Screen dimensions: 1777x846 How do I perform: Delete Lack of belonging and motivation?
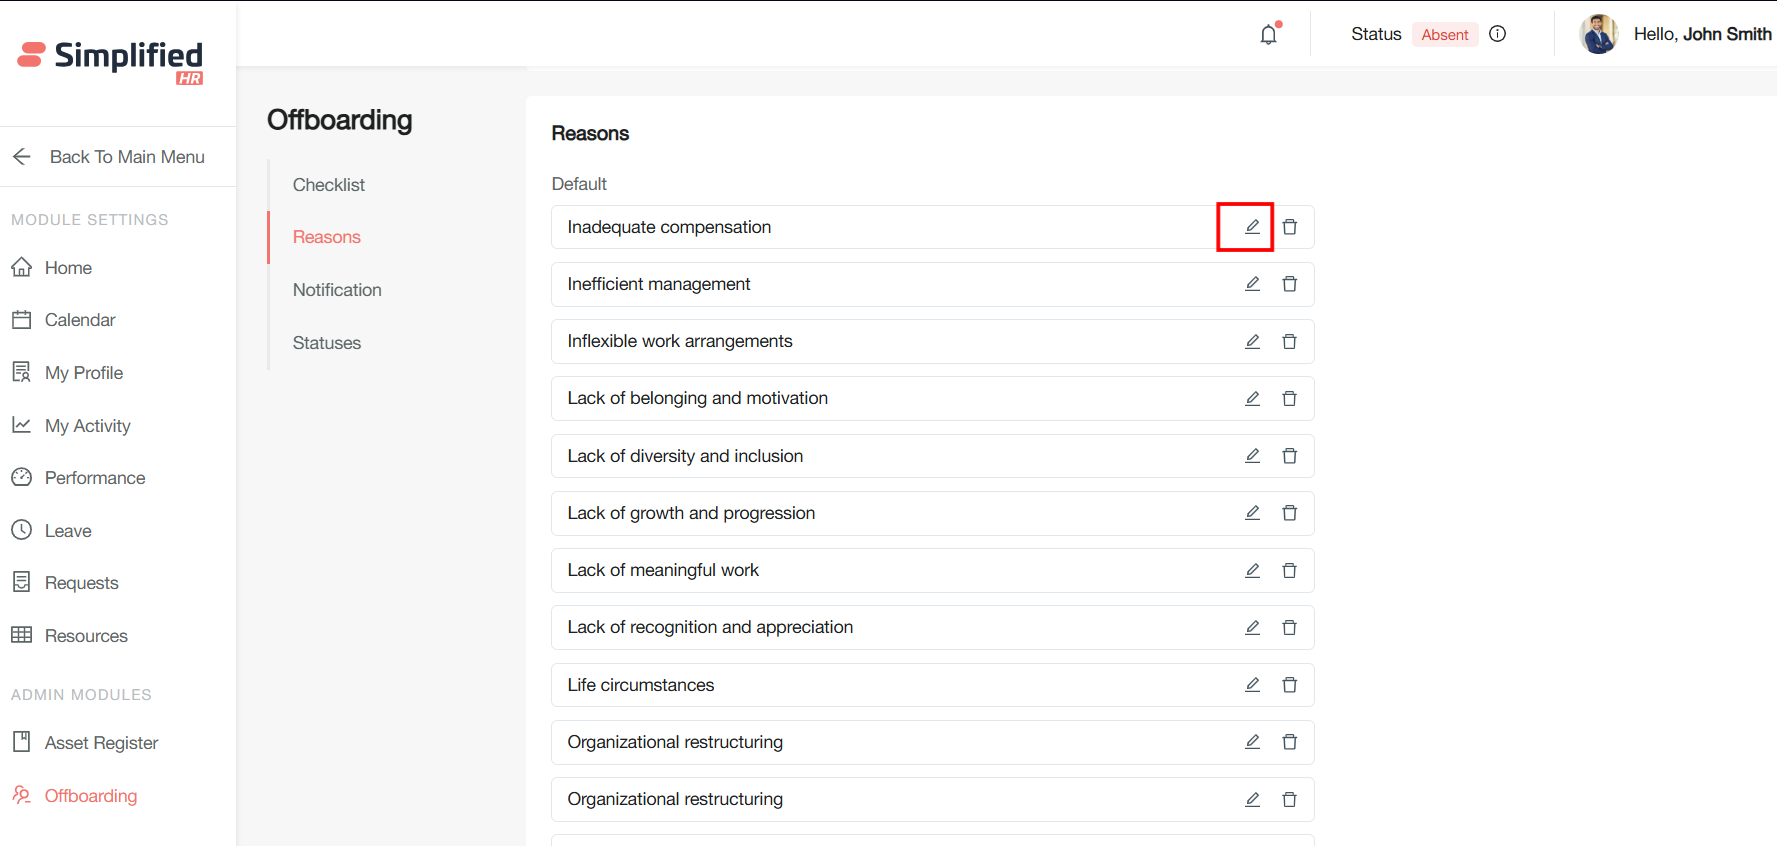tap(1289, 399)
